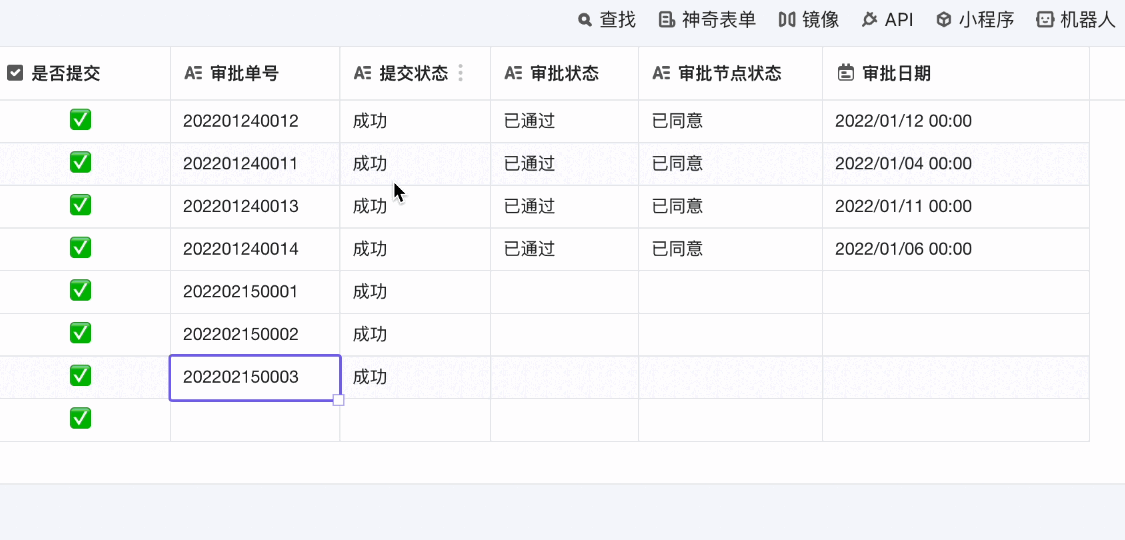Open the 提交状态 column options menu dots
Viewport: 1125px width, 540px height.
pyautogui.click(x=460, y=73)
